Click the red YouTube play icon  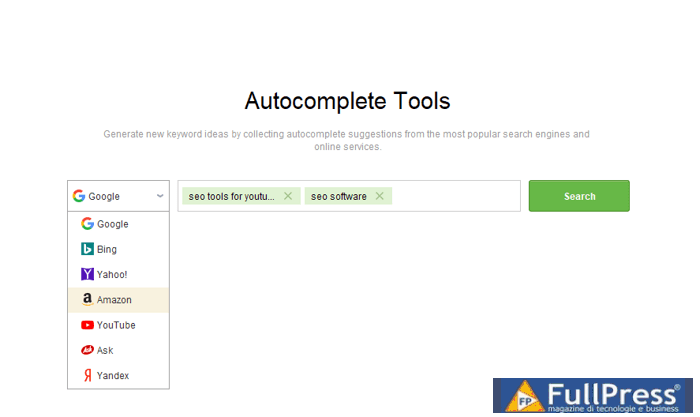(x=88, y=325)
